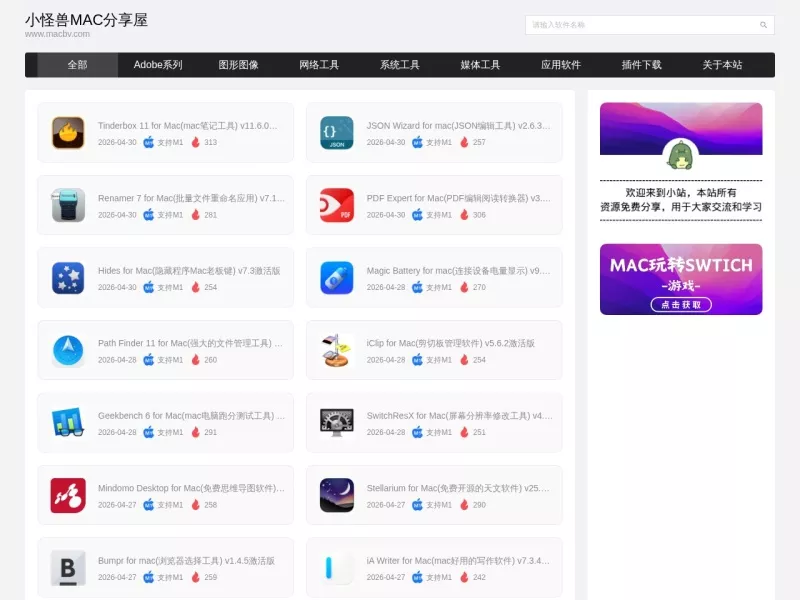The height and width of the screenshot is (600, 800).
Task: Open JSON Wizard for mac title link
Action: tap(458, 126)
